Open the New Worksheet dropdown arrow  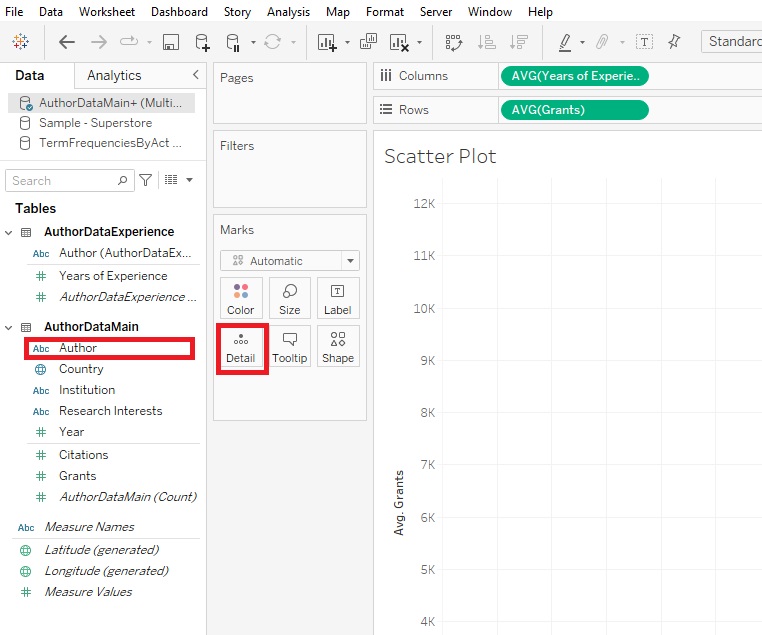click(x=347, y=43)
